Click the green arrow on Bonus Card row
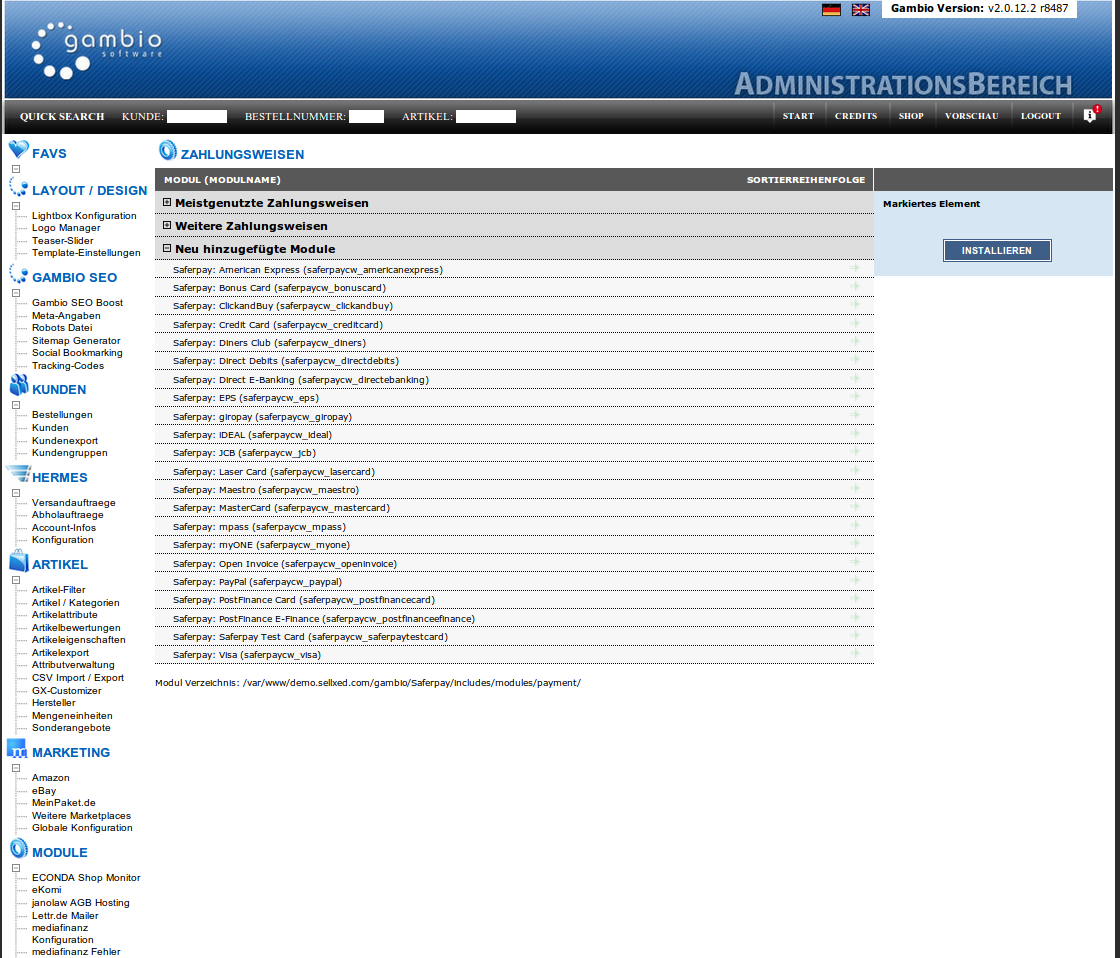The image size is (1120, 958). tap(855, 287)
